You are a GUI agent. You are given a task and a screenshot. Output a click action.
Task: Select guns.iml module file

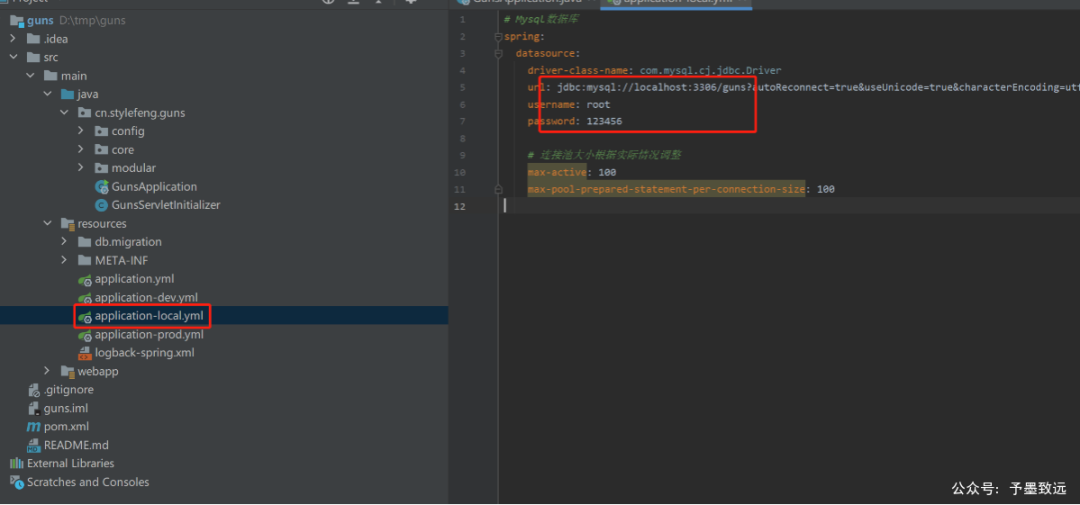[65, 409]
